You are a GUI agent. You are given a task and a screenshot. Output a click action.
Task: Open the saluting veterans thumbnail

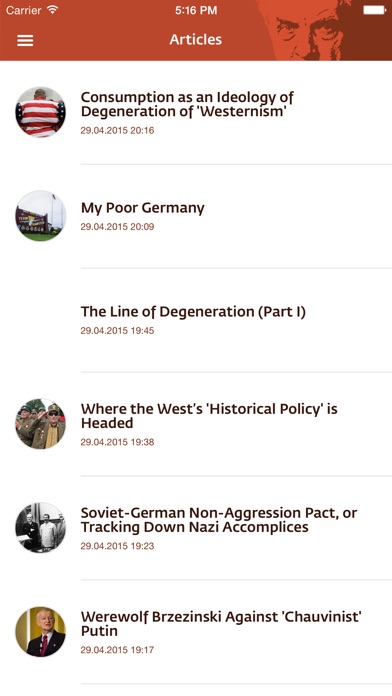pyautogui.click(x=40, y=423)
